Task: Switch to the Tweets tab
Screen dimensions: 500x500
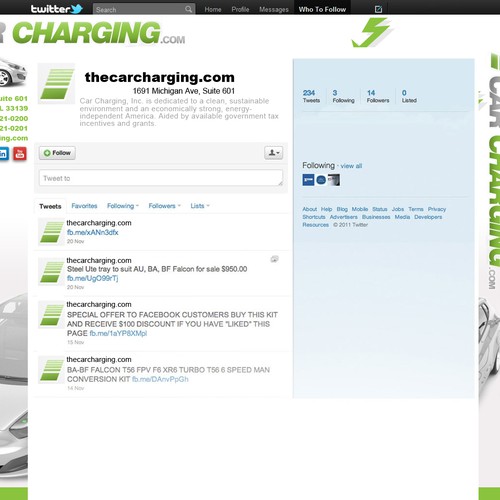Action: (50, 206)
